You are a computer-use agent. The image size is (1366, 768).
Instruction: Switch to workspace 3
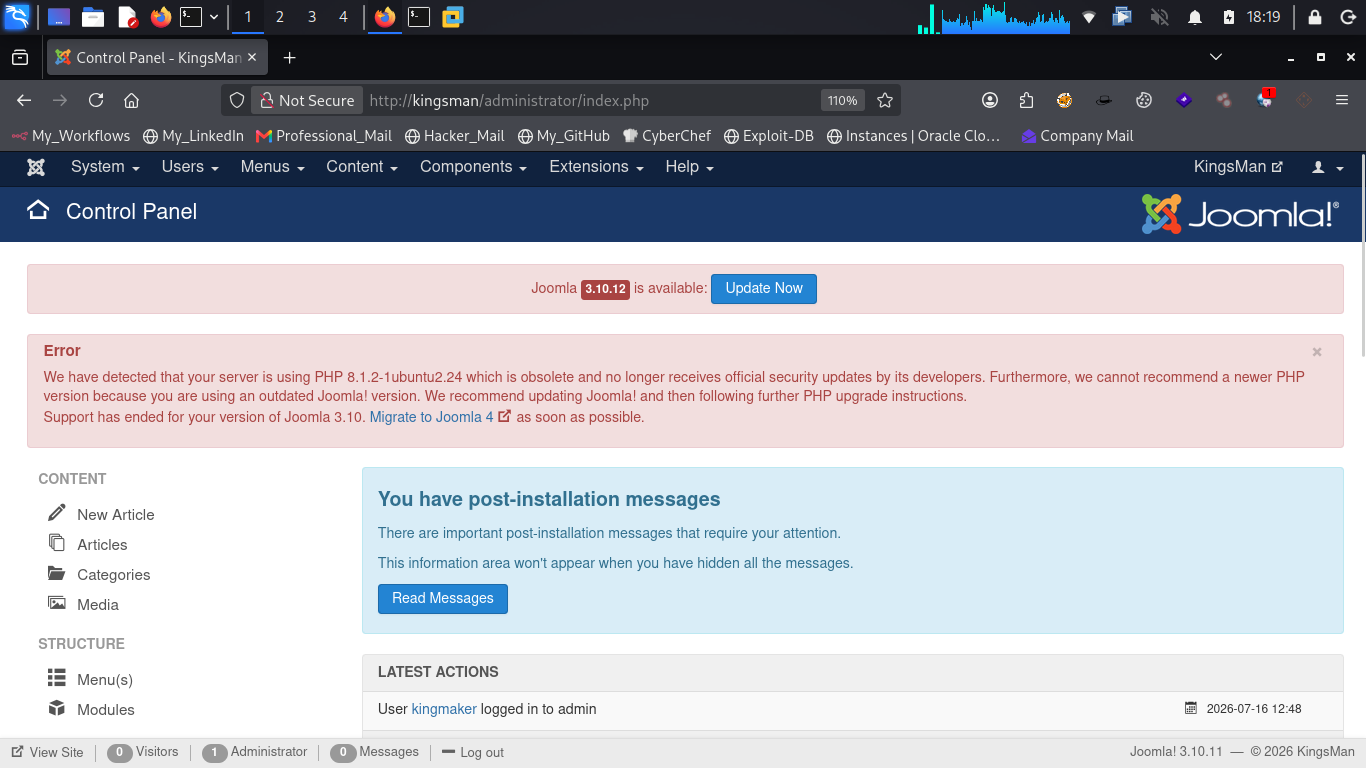312,17
